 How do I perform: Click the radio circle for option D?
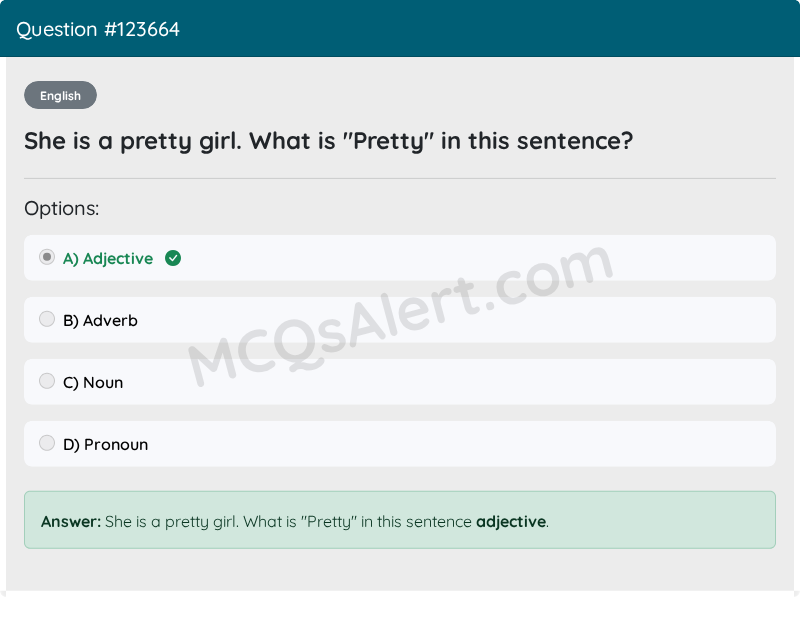coord(46,442)
